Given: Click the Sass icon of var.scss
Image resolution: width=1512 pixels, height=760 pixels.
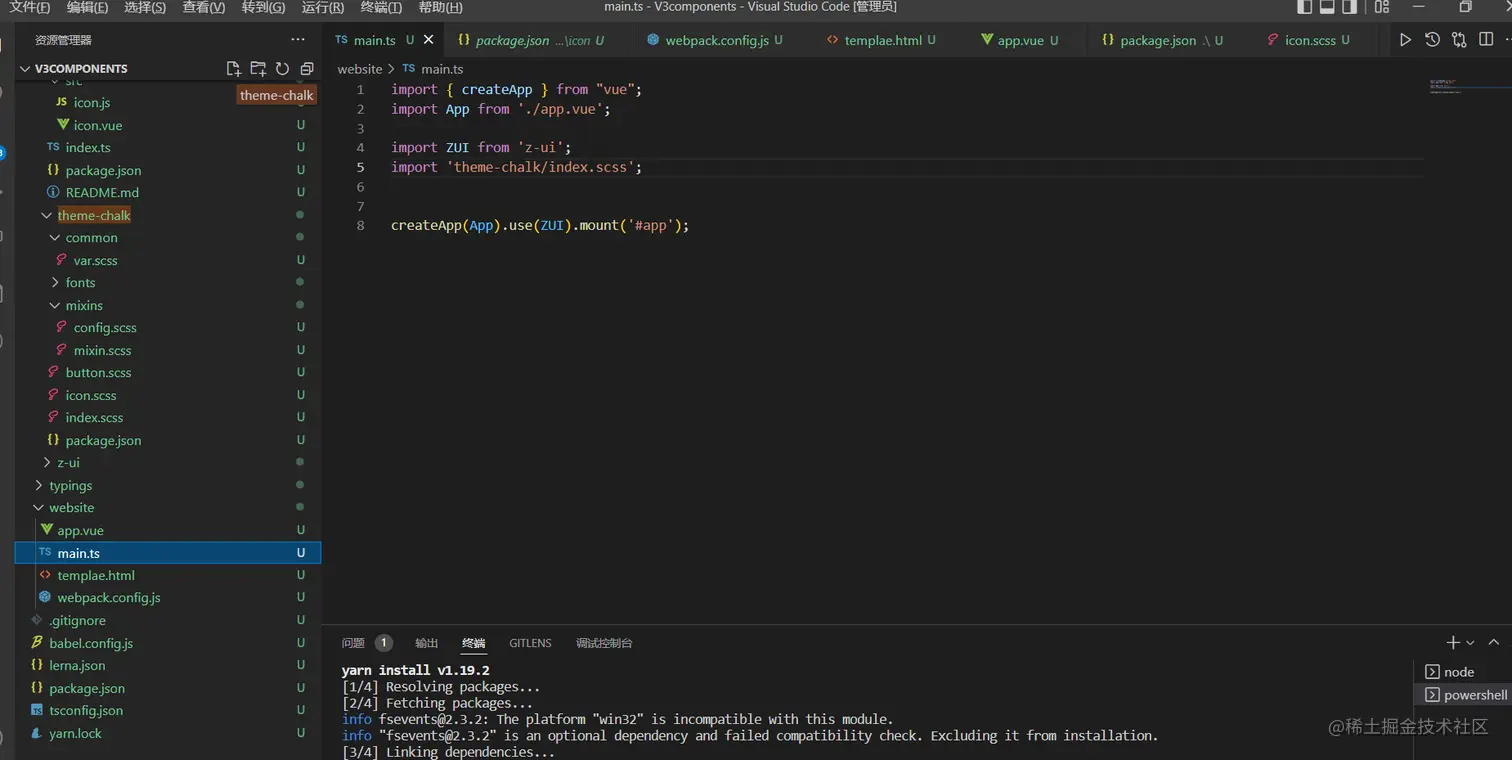Looking at the screenshot, I should coord(62,260).
